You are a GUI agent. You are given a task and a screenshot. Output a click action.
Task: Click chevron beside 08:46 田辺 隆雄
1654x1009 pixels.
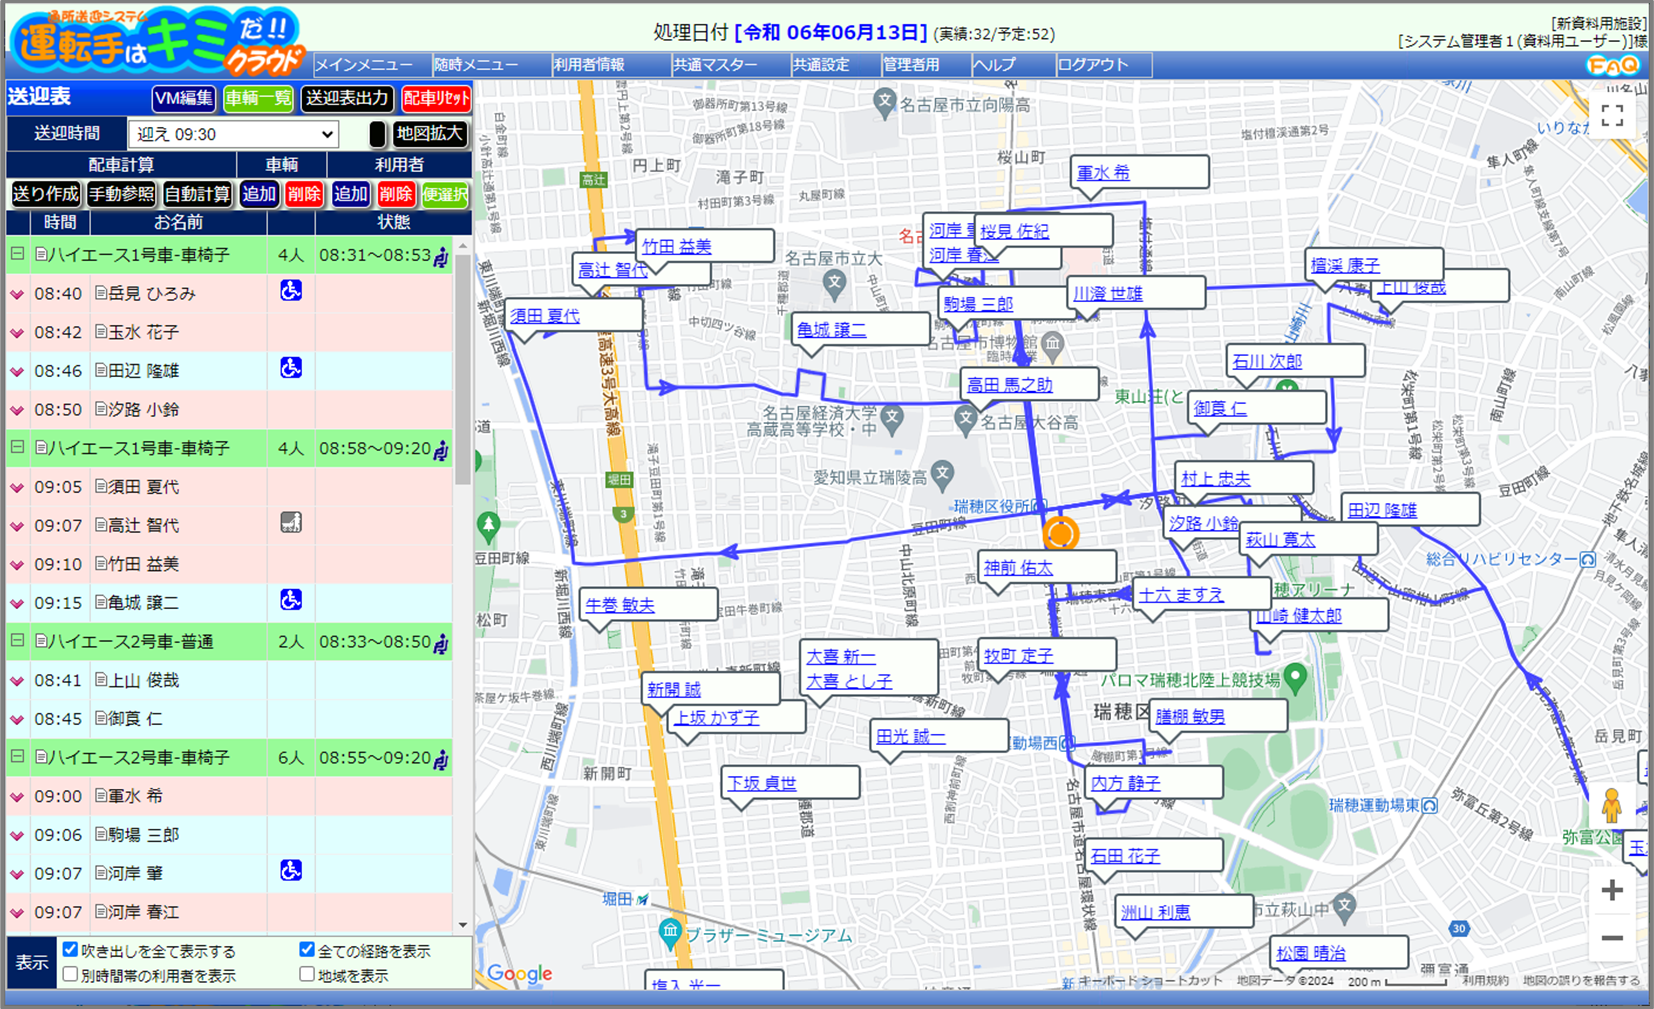tap(17, 371)
